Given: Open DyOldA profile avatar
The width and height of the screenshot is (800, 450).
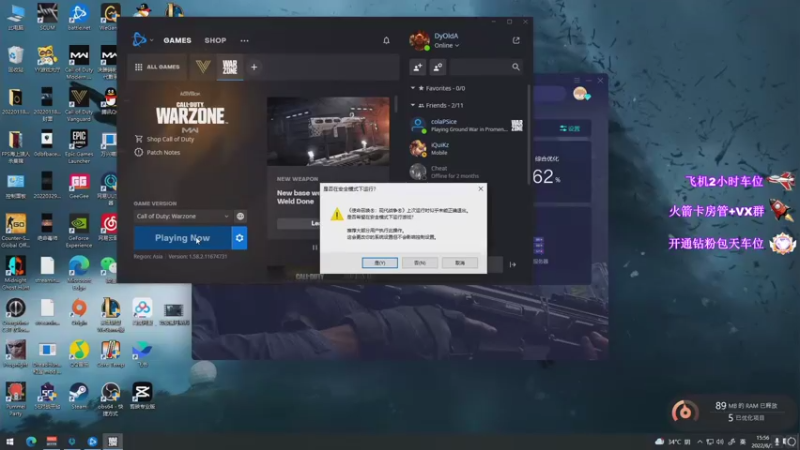Looking at the screenshot, I should (419, 40).
